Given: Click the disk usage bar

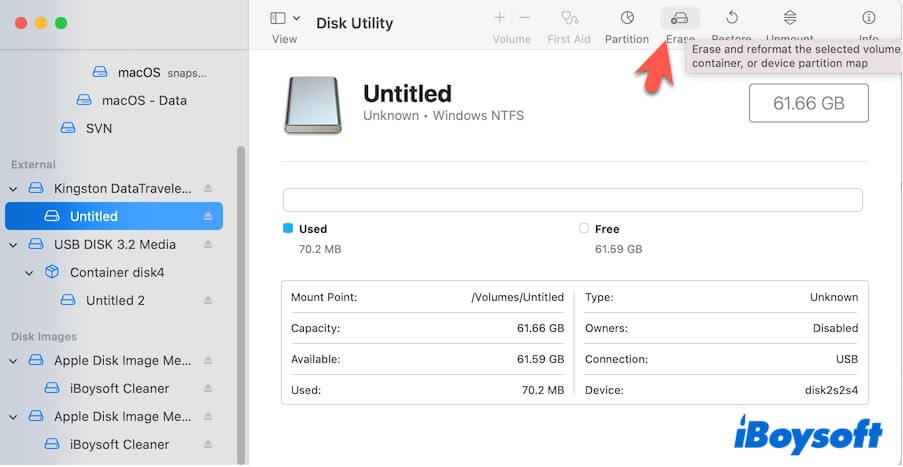Looking at the screenshot, I should tap(572, 200).
